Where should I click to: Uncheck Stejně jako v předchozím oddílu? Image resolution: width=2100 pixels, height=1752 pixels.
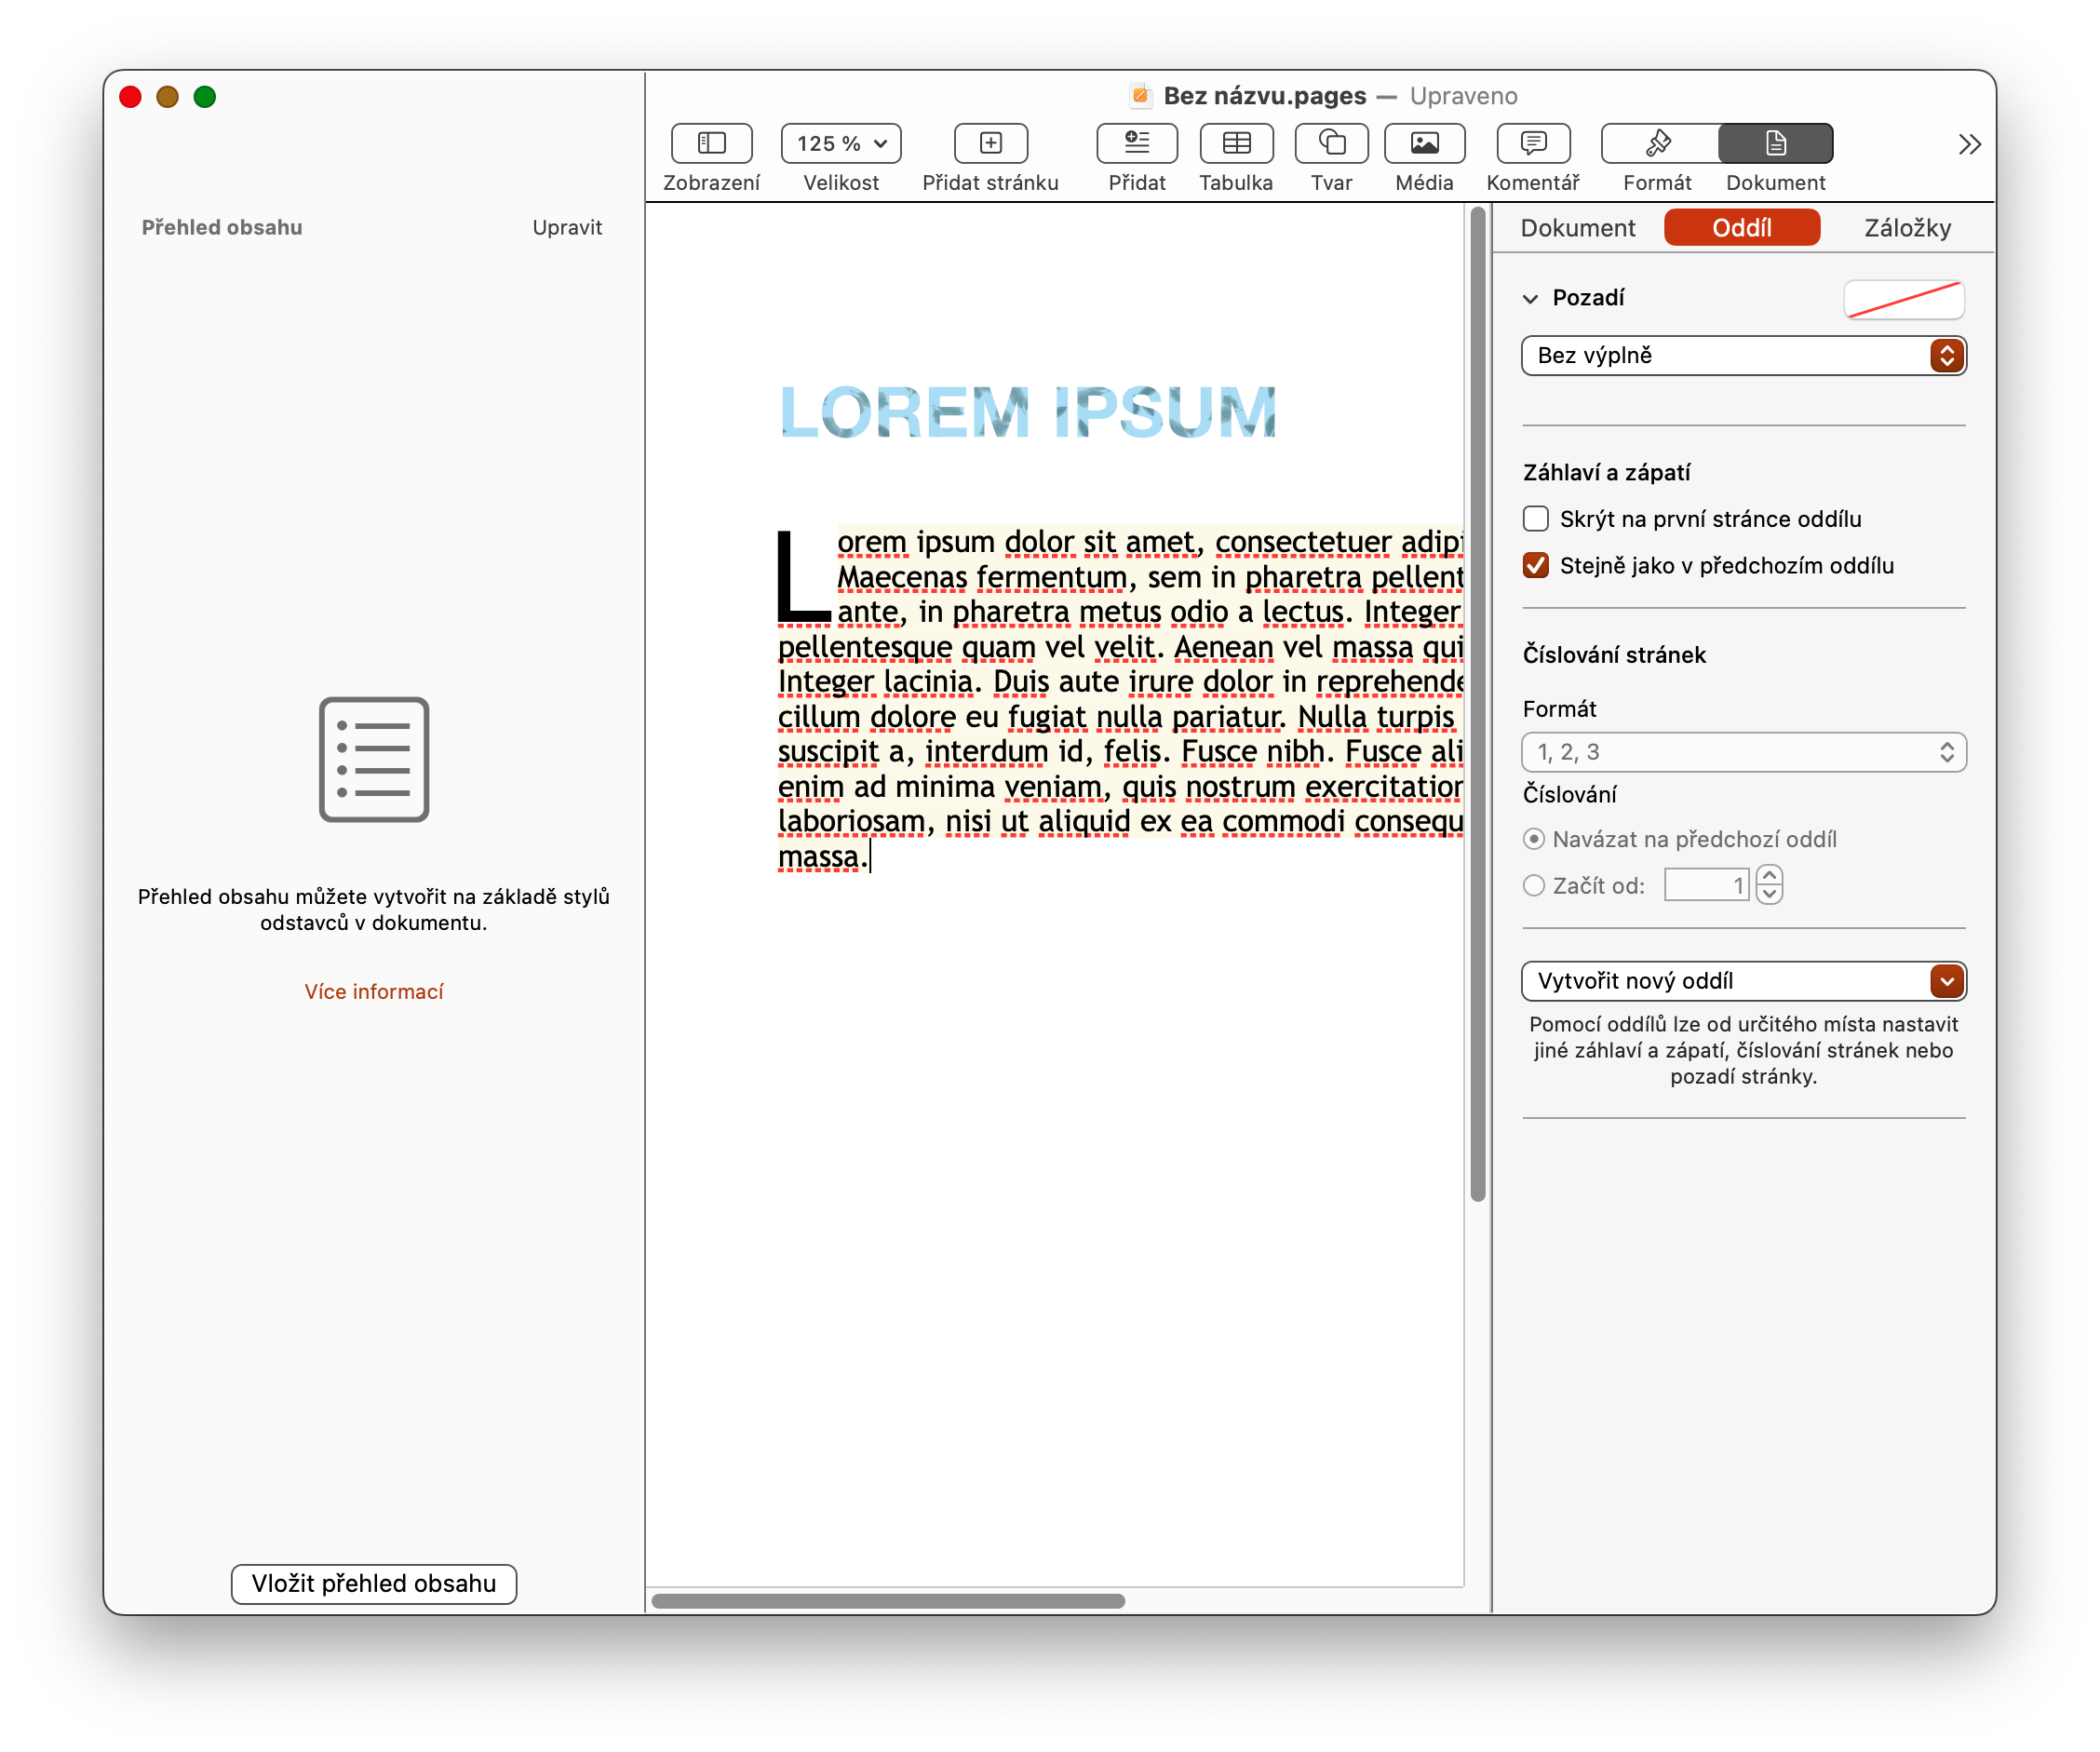pos(1535,566)
